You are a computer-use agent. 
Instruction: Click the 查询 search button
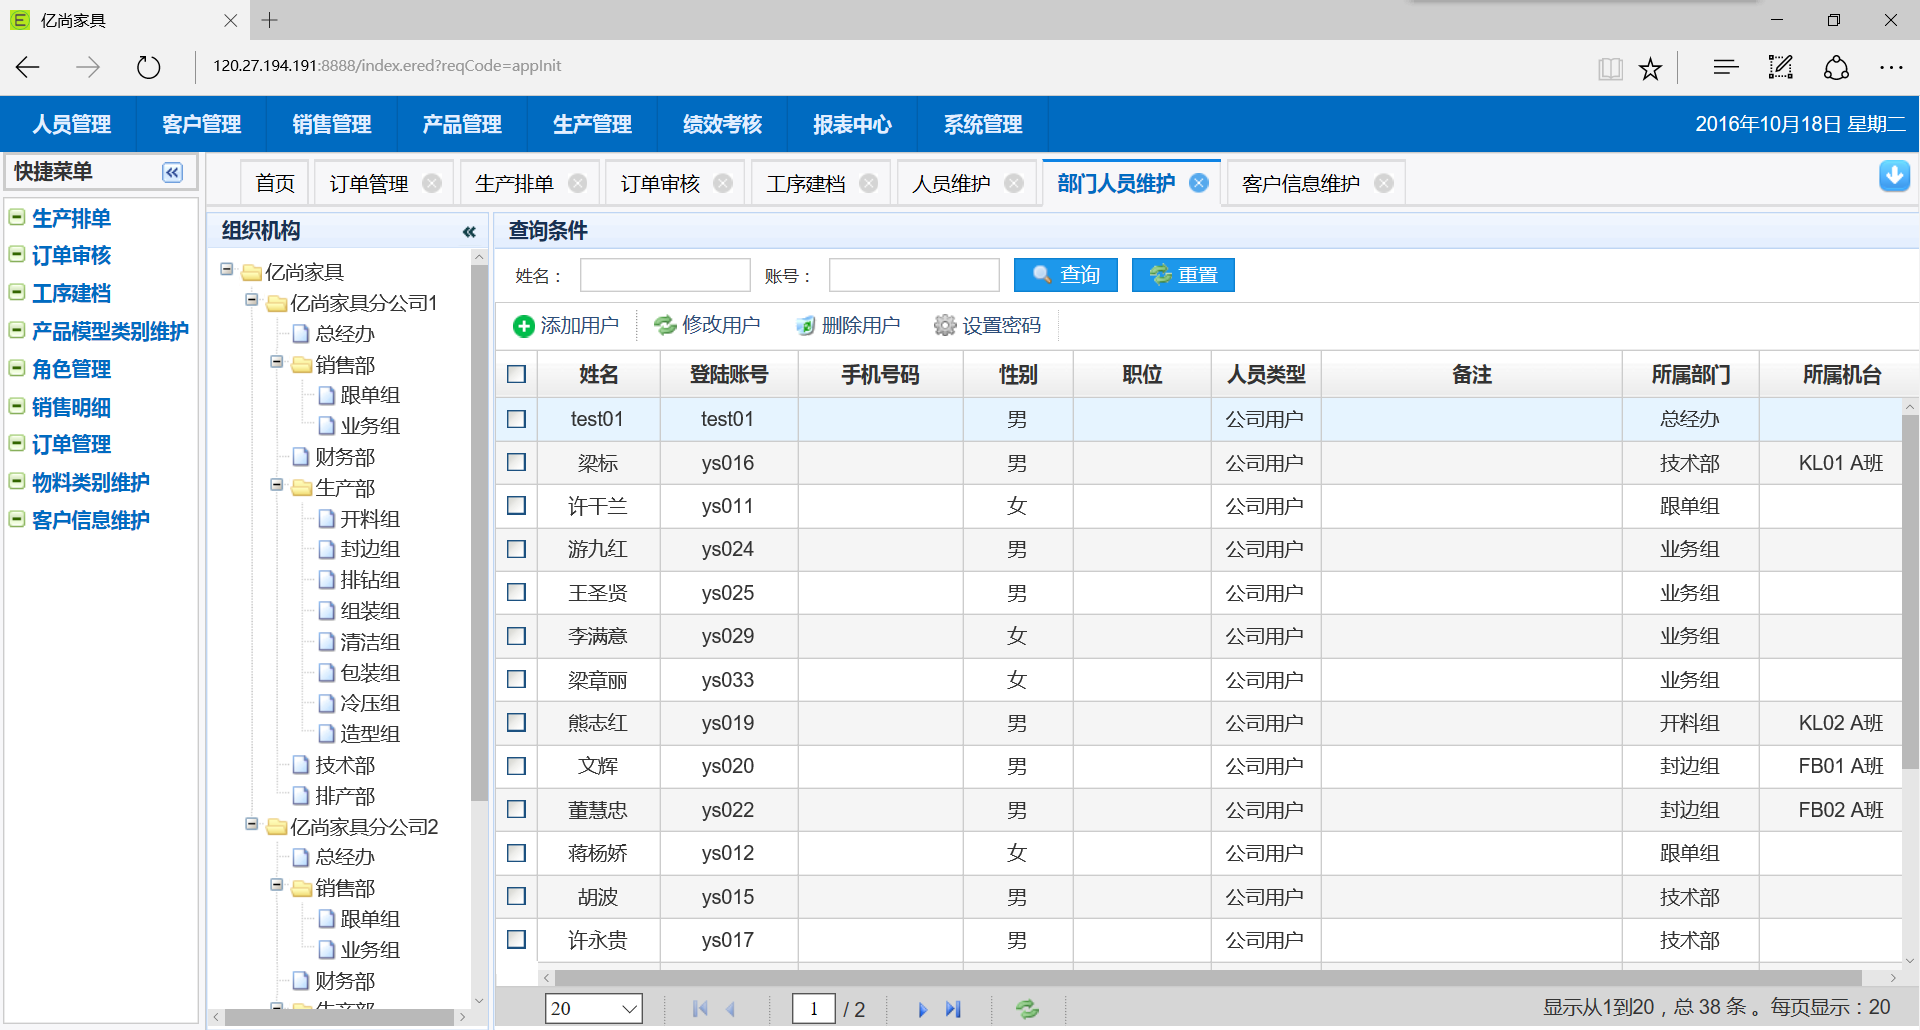point(1065,275)
